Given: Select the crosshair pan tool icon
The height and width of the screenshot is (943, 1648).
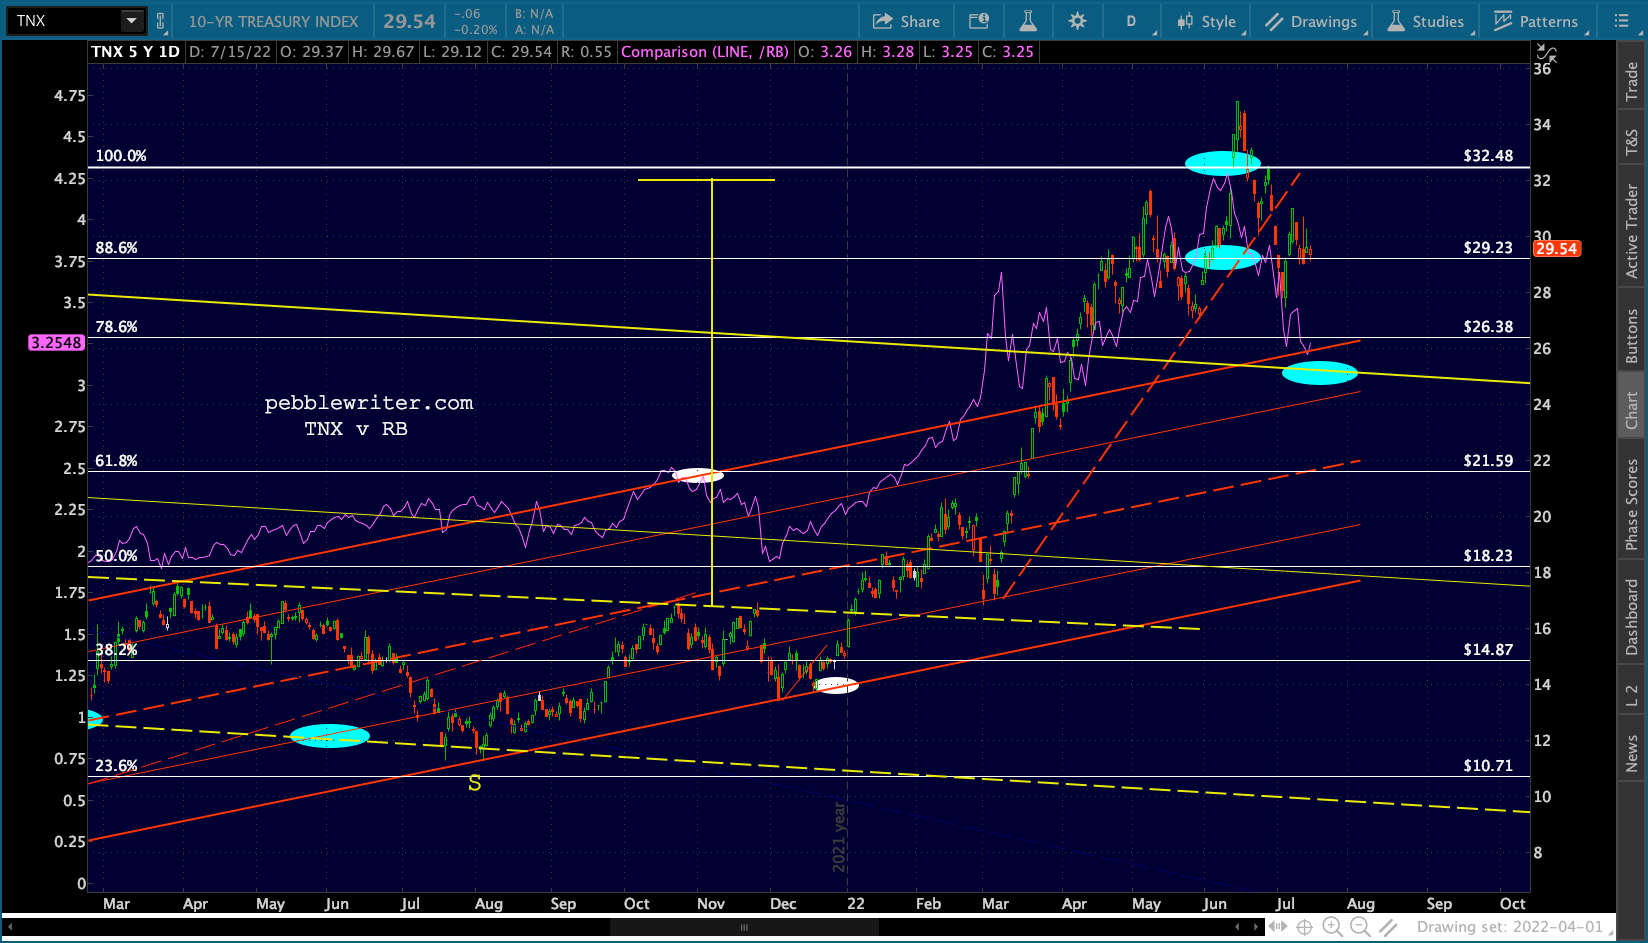Looking at the screenshot, I should [x=1304, y=927].
